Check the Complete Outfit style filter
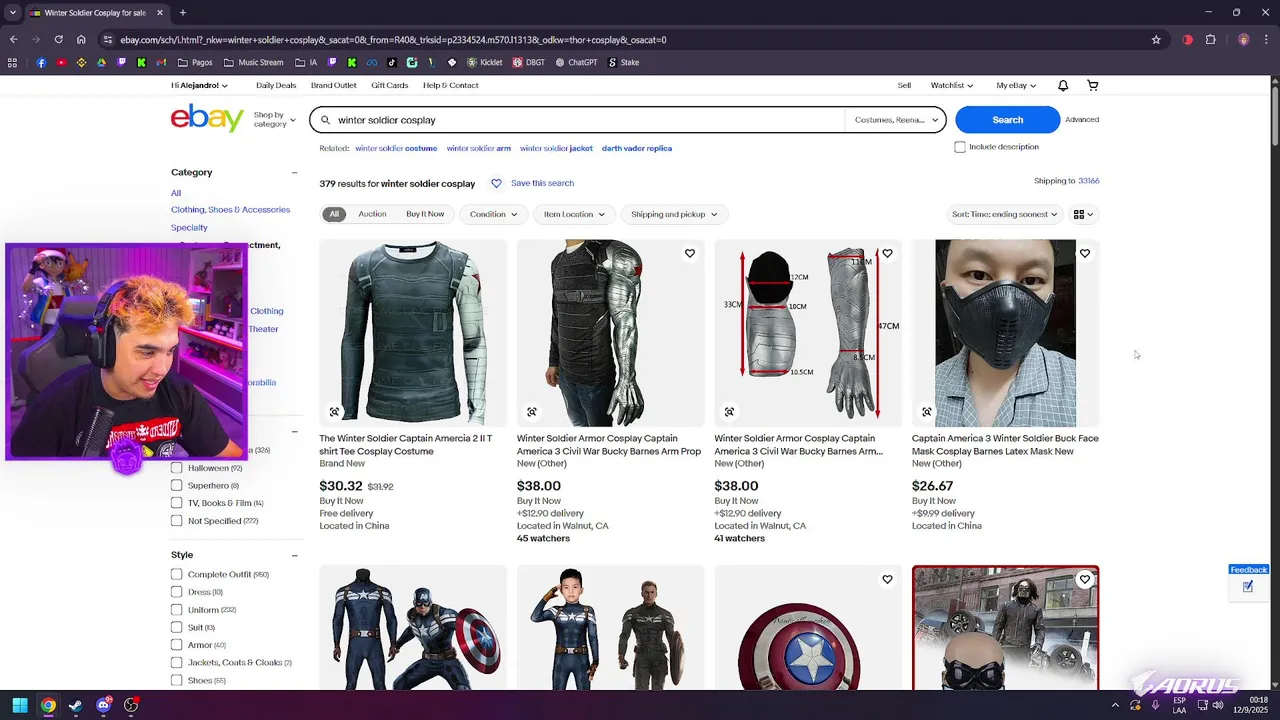Viewport: 1280px width, 720px height. tap(177, 575)
